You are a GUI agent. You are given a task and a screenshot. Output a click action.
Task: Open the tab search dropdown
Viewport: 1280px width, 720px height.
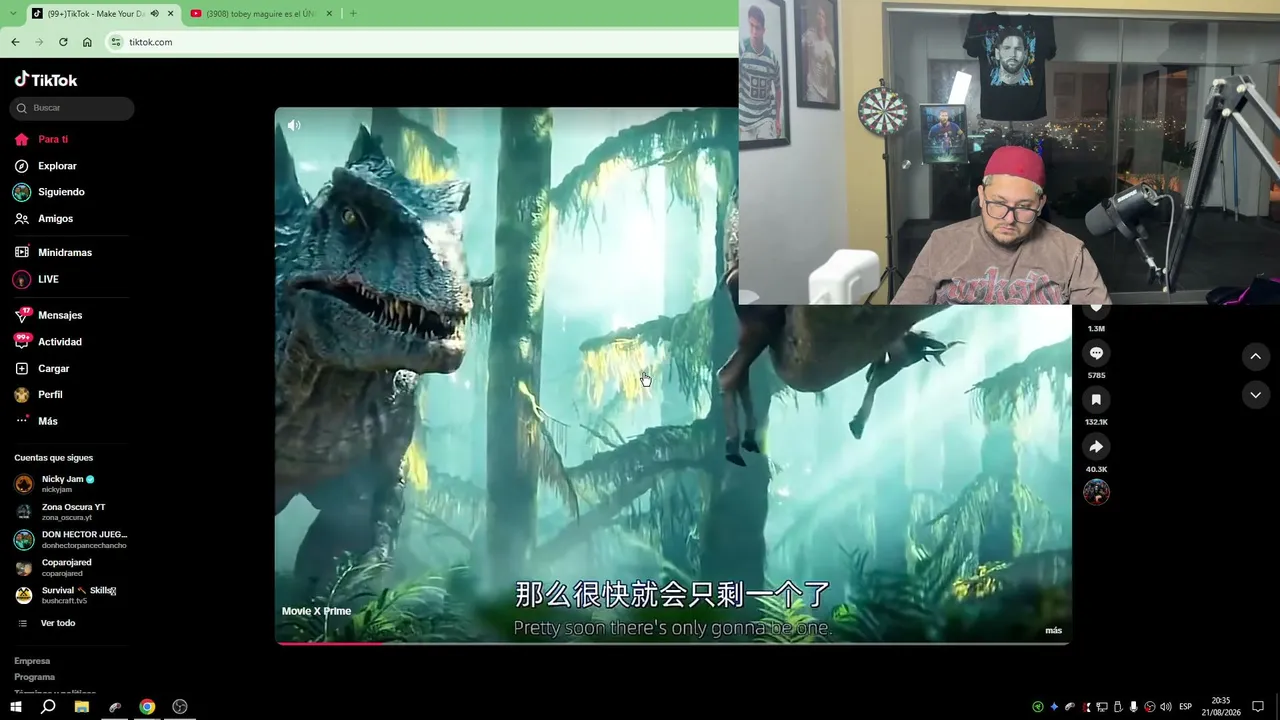click(x=12, y=13)
